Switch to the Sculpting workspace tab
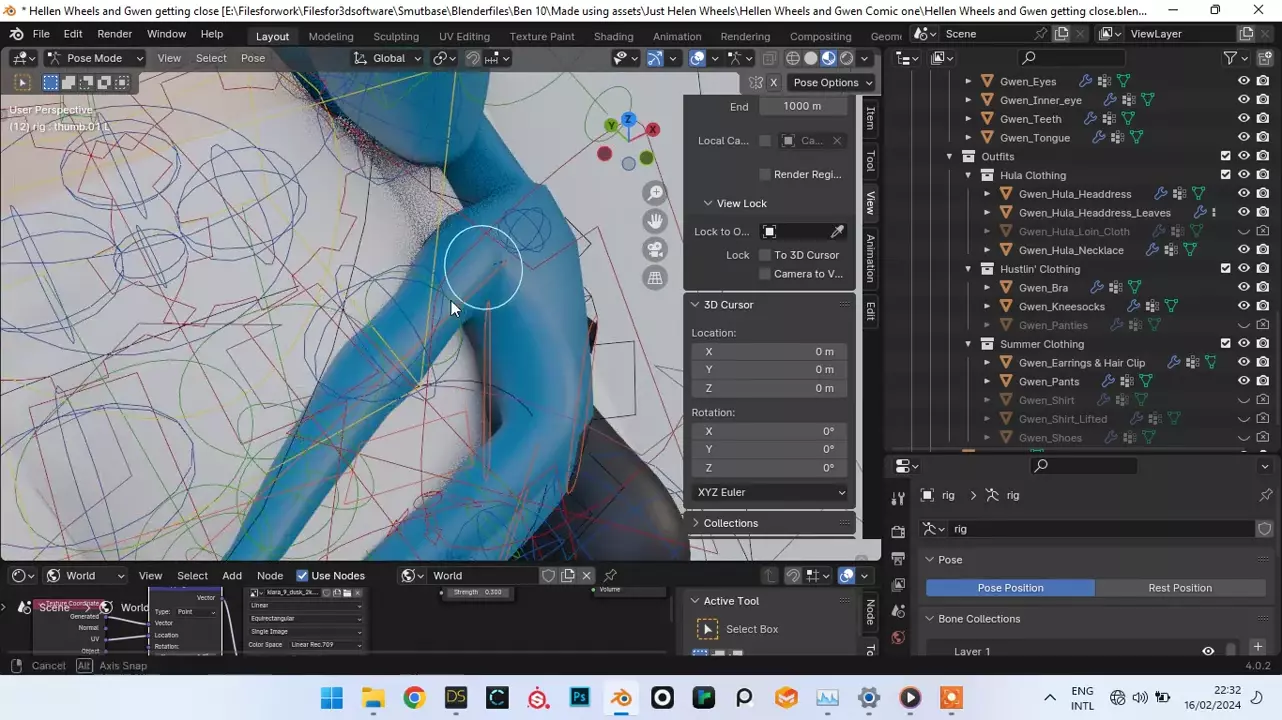Screen dimensions: 1282x720 395,36
